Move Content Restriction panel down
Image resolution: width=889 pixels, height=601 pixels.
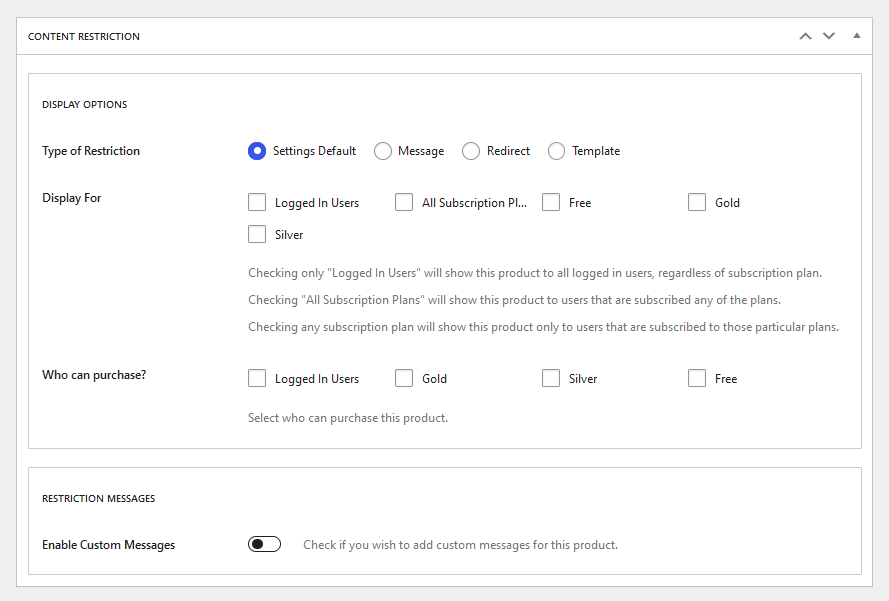coord(829,36)
